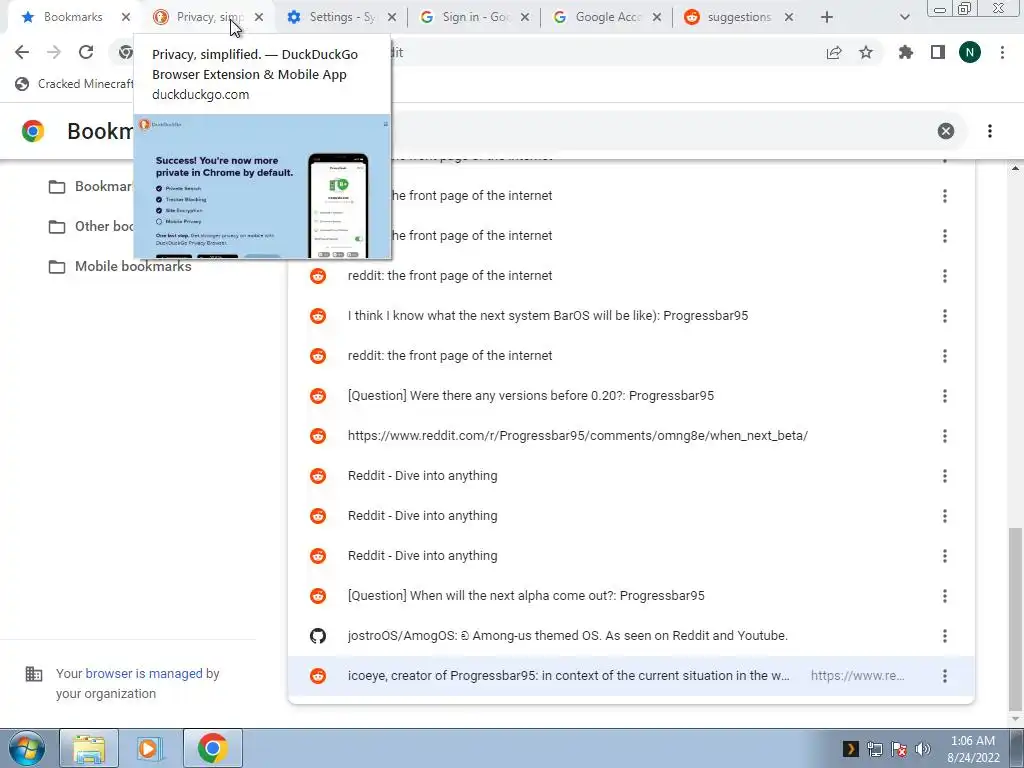Close the Bookmarks tab
Image resolution: width=1024 pixels, height=768 pixels.
click(x=126, y=18)
